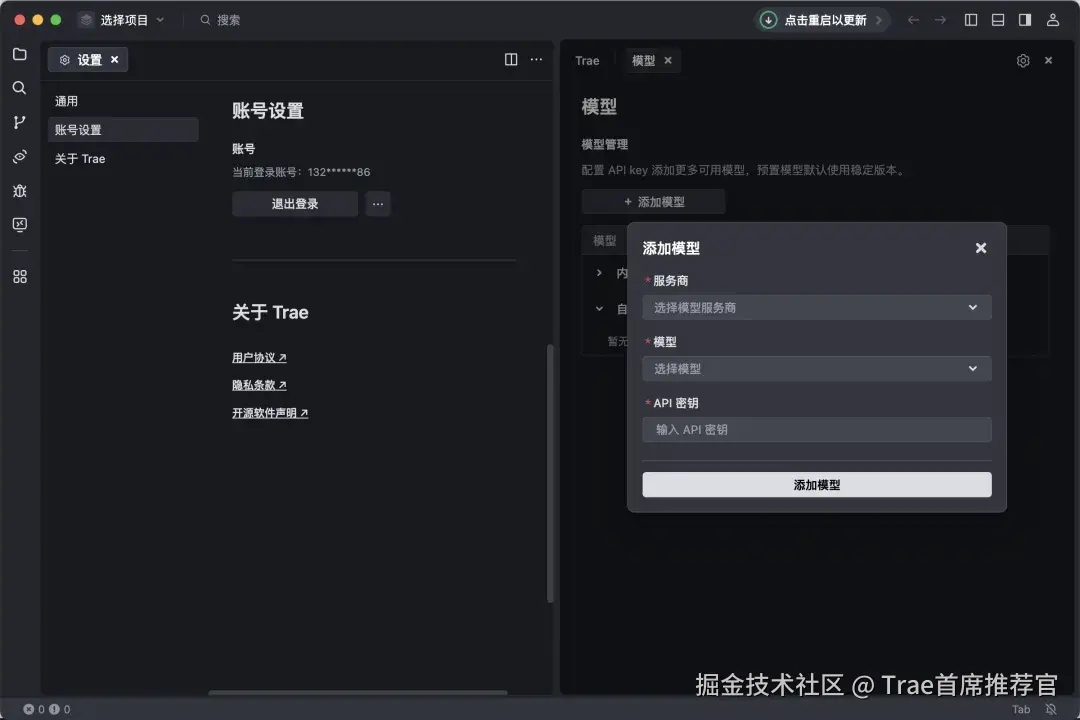
Task: Click the Tab status bar entry
Action: pos(1021,709)
